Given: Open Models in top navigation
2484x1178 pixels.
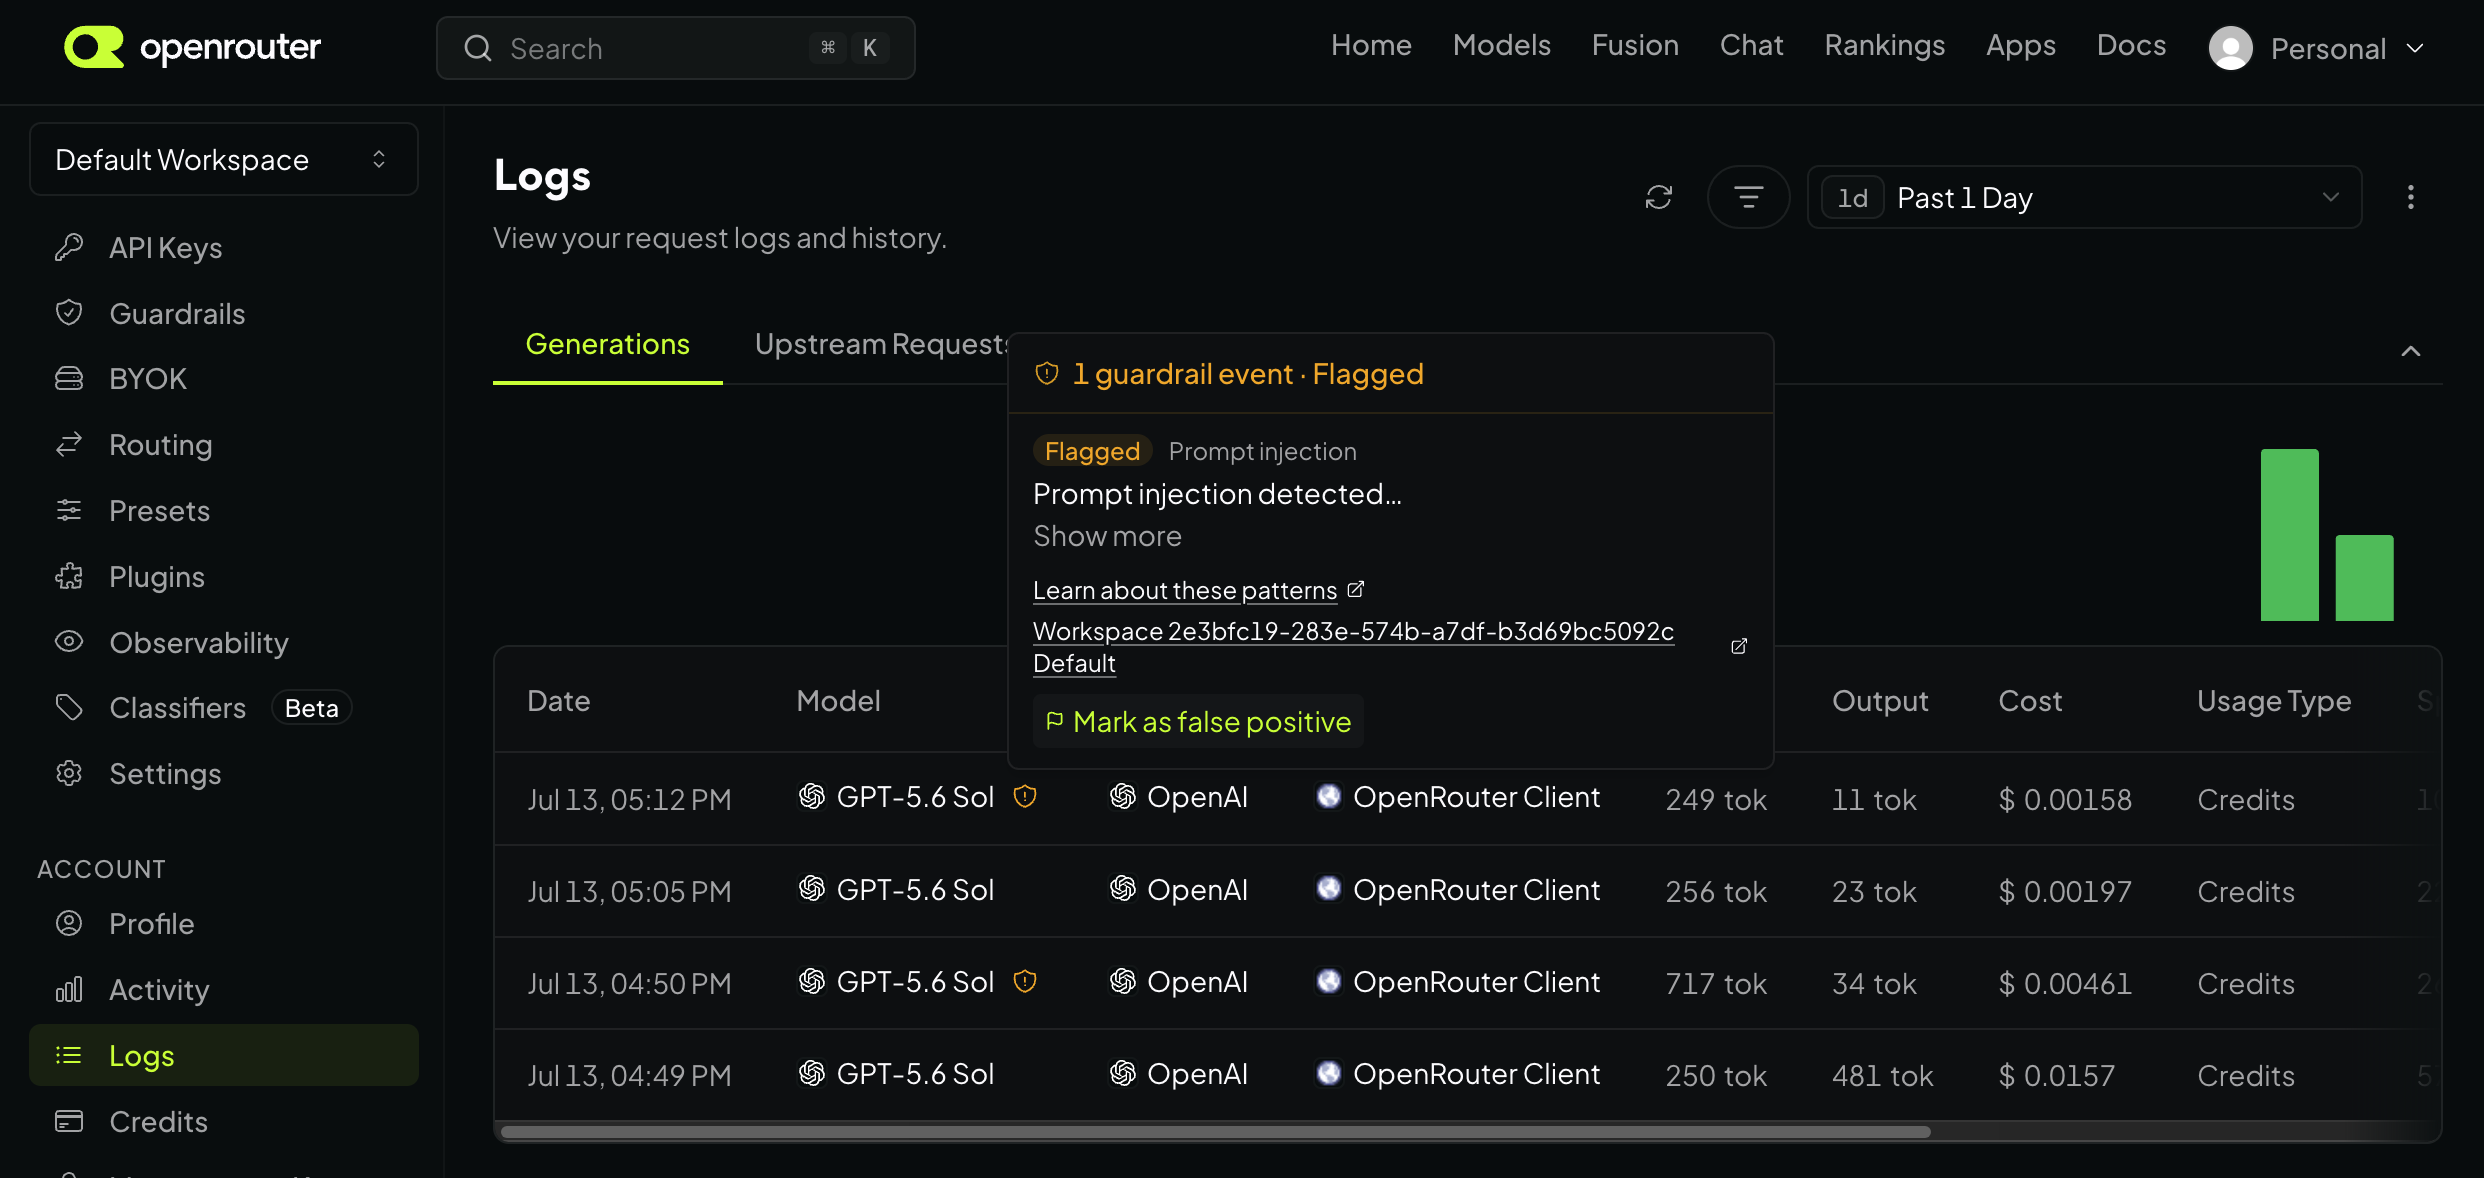Looking at the screenshot, I should (1502, 45).
